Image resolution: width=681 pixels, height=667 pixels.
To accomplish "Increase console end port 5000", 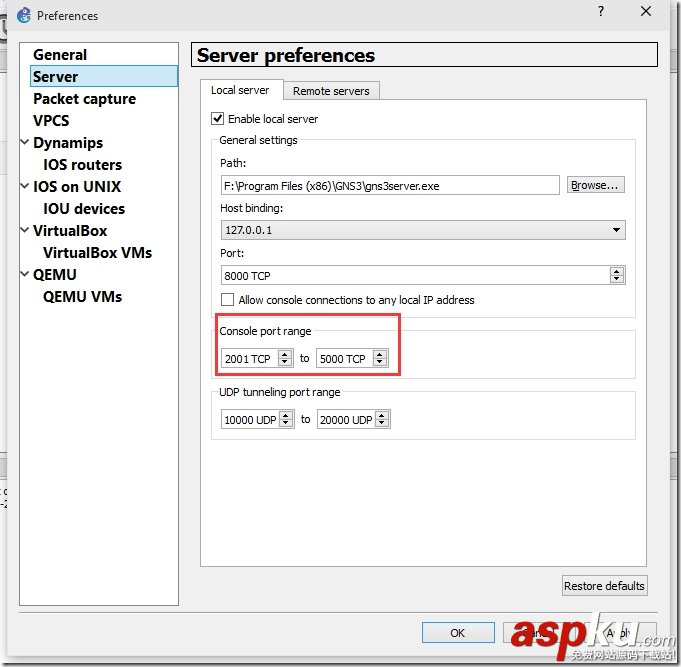I will pos(380,354).
